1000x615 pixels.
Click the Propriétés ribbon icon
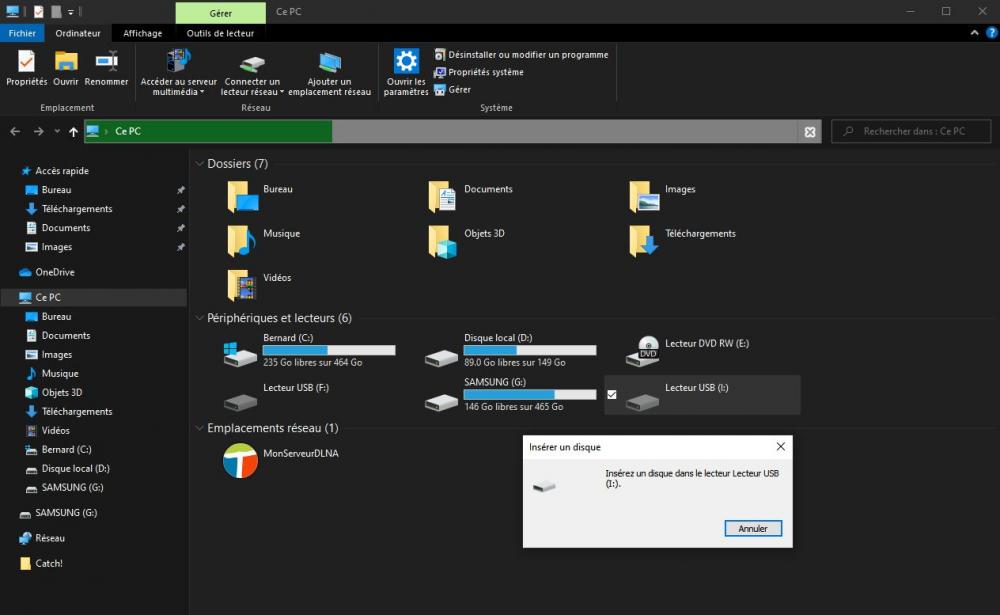[26, 62]
